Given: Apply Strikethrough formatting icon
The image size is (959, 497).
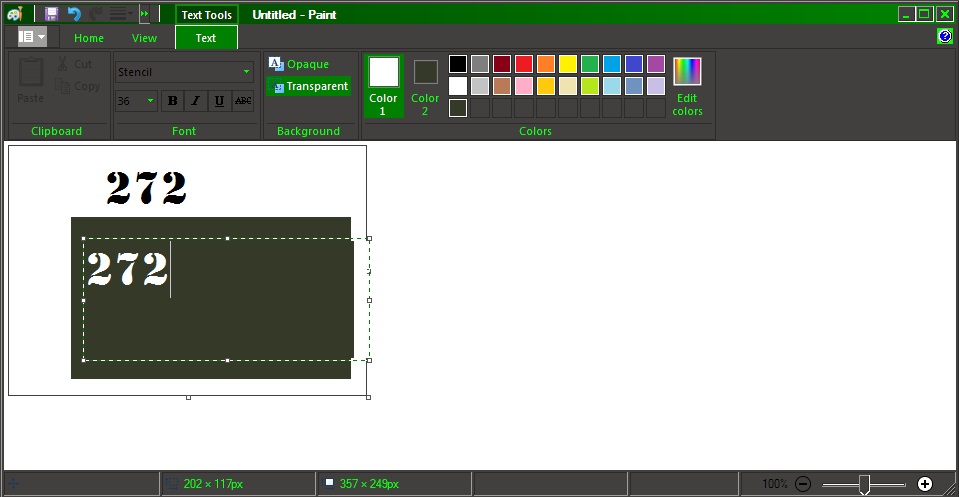Looking at the screenshot, I should (243, 101).
